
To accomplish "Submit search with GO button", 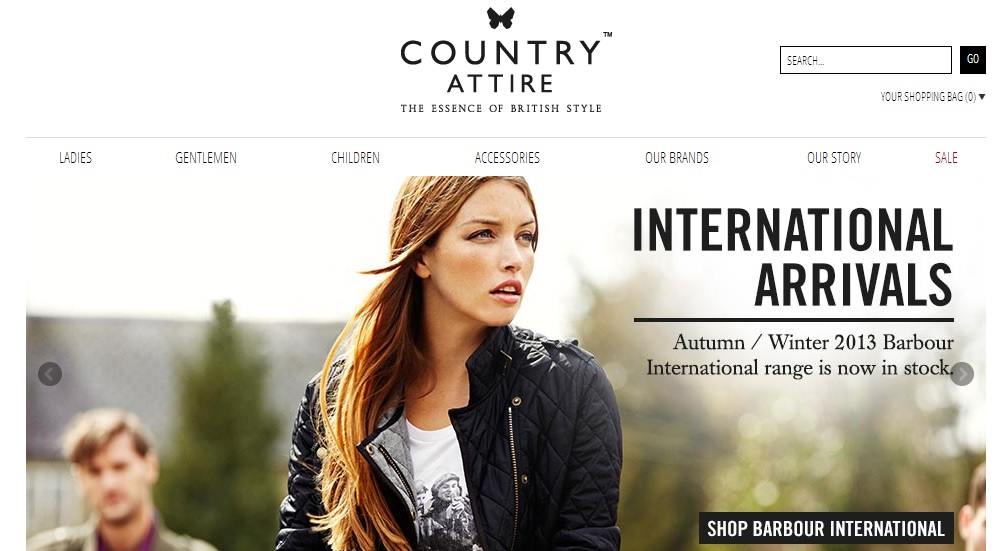I will [x=972, y=60].
